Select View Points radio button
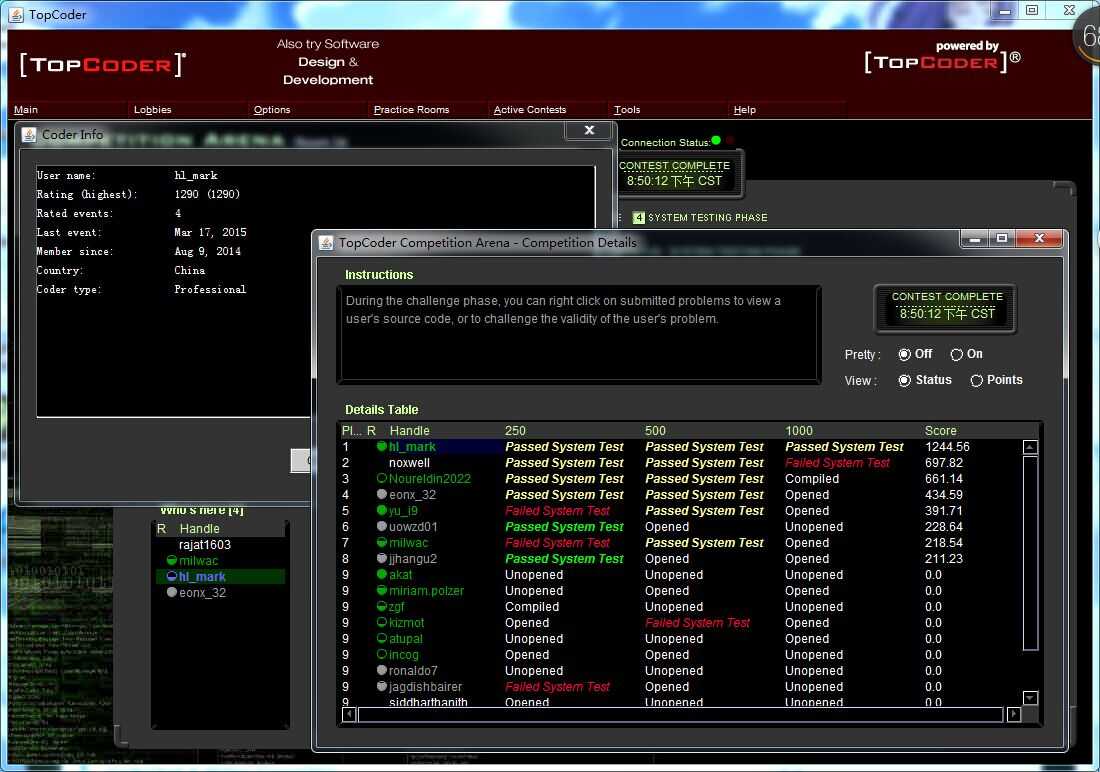This screenshot has width=1100, height=772. coord(976,380)
